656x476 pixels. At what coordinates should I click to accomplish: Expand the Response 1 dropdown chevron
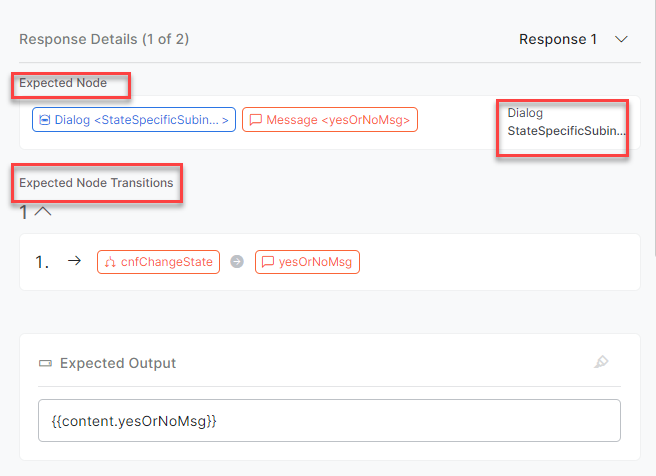pyautogui.click(x=621, y=40)
